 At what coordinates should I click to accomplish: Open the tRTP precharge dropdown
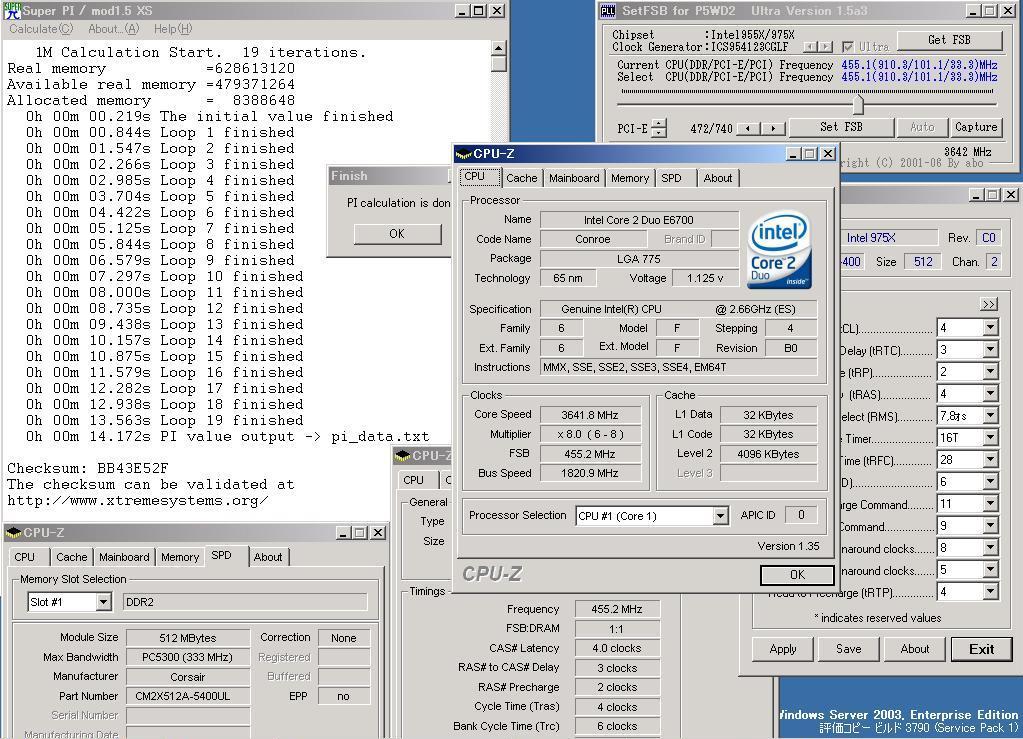(x=990, y=592)
